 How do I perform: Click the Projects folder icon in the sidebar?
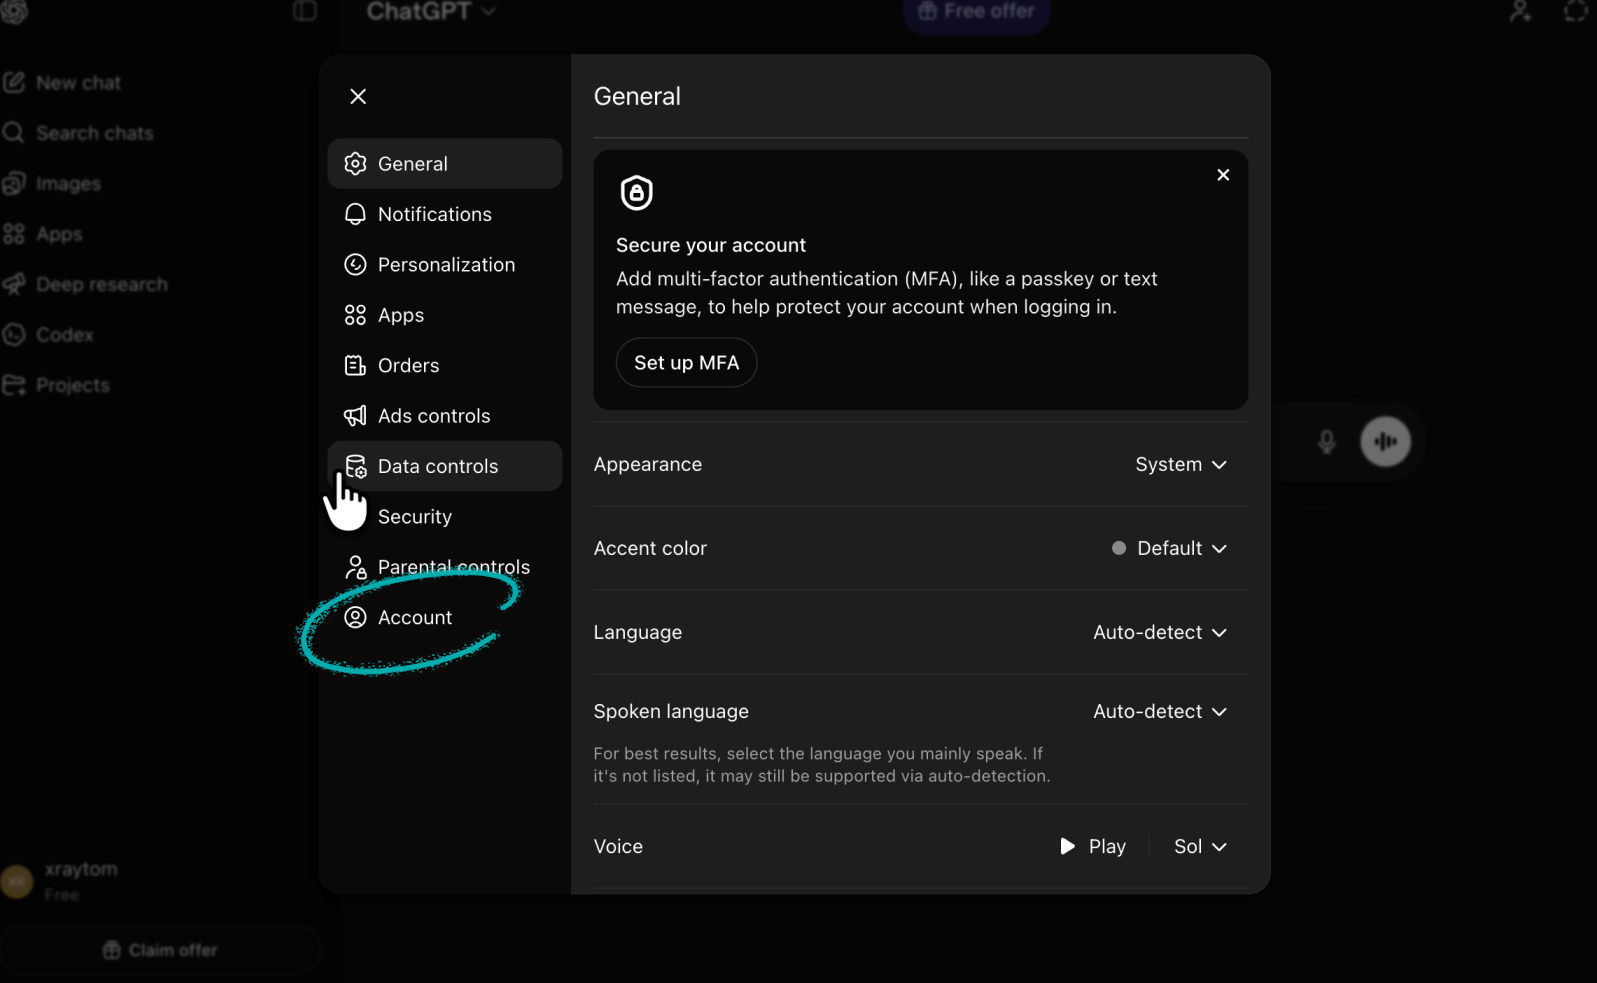coord(14,385)
